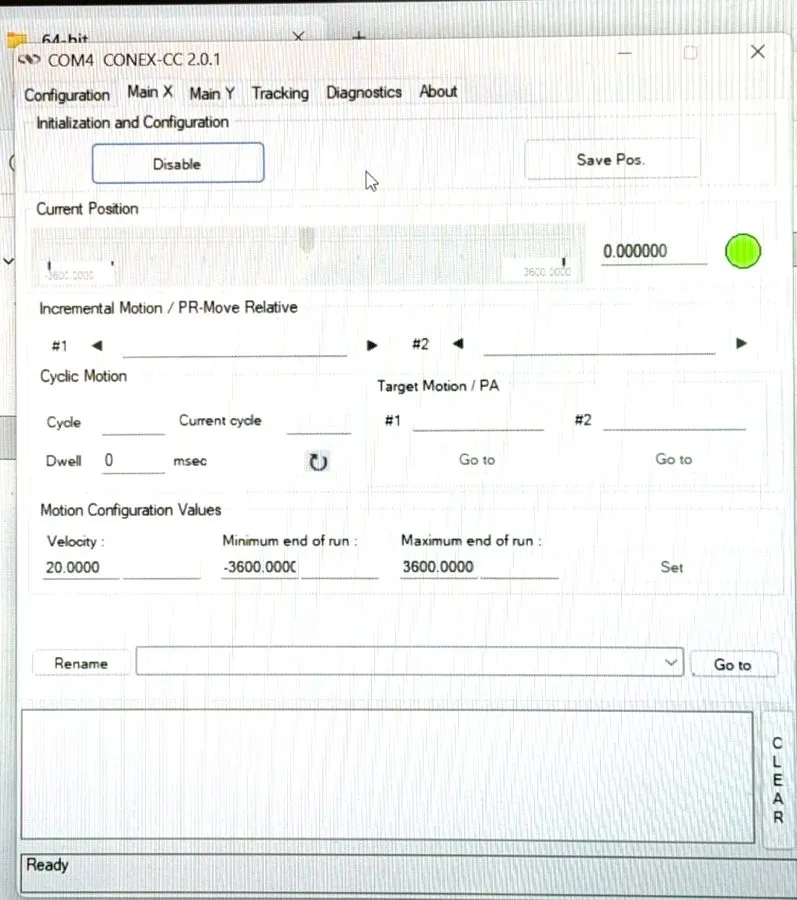This screenshot has height=900, width=797.
Task: Click the Velocity value 20.0000
Action: (x=81, y=567)
